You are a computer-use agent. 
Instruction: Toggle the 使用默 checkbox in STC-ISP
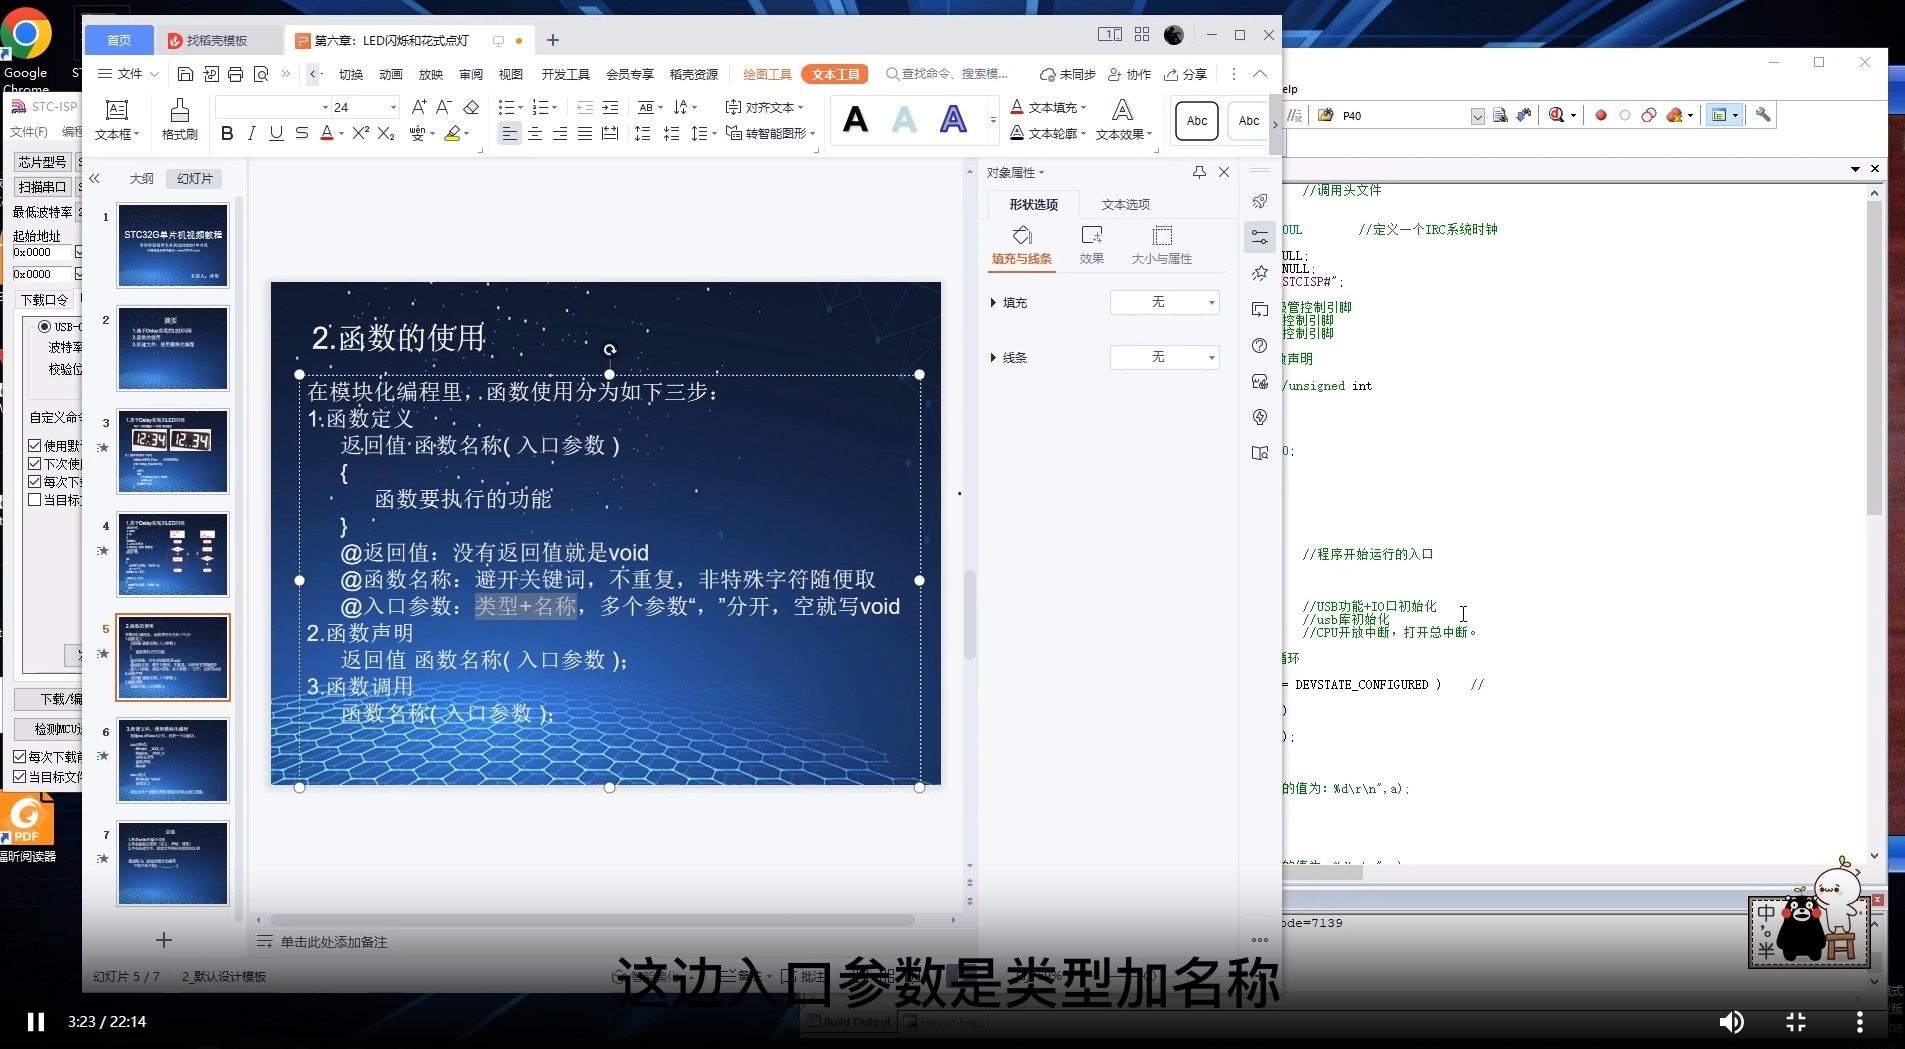[35, 445]
